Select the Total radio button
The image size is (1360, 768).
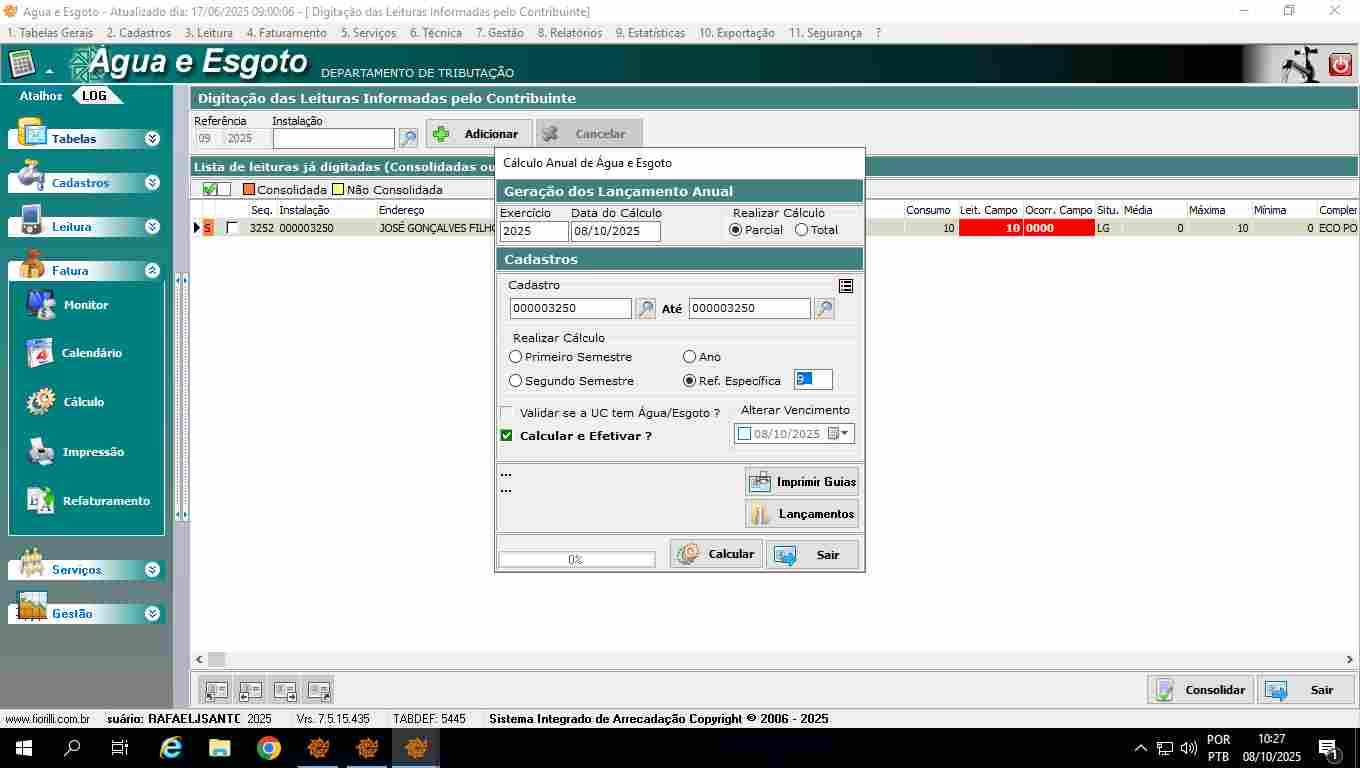[x=802, y=230]
